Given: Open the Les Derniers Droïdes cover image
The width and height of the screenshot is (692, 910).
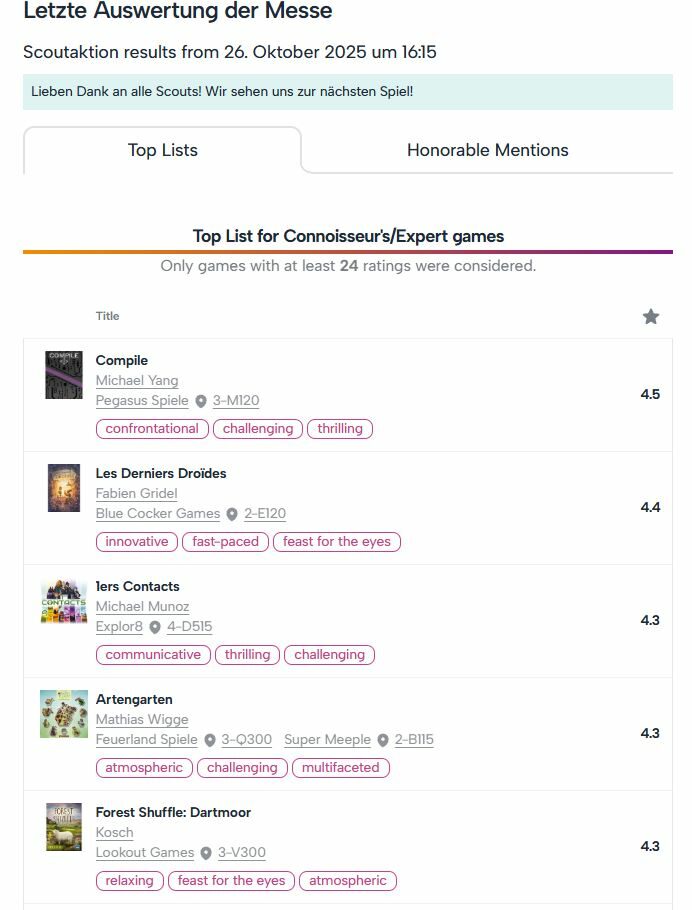Looking at the screenshot, I should pyautogui.click(x=64, y=488).
